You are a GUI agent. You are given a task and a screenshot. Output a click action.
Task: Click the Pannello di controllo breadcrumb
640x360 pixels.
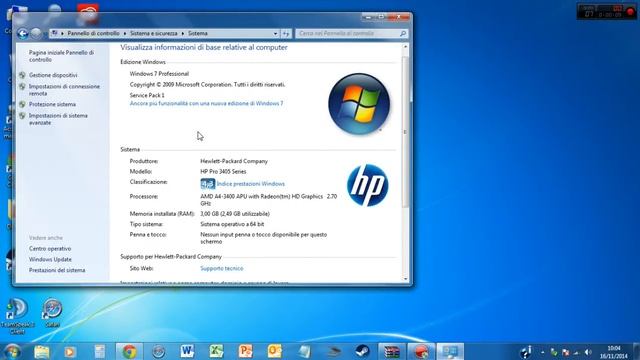pyautogui.click(x=93, y=33)
